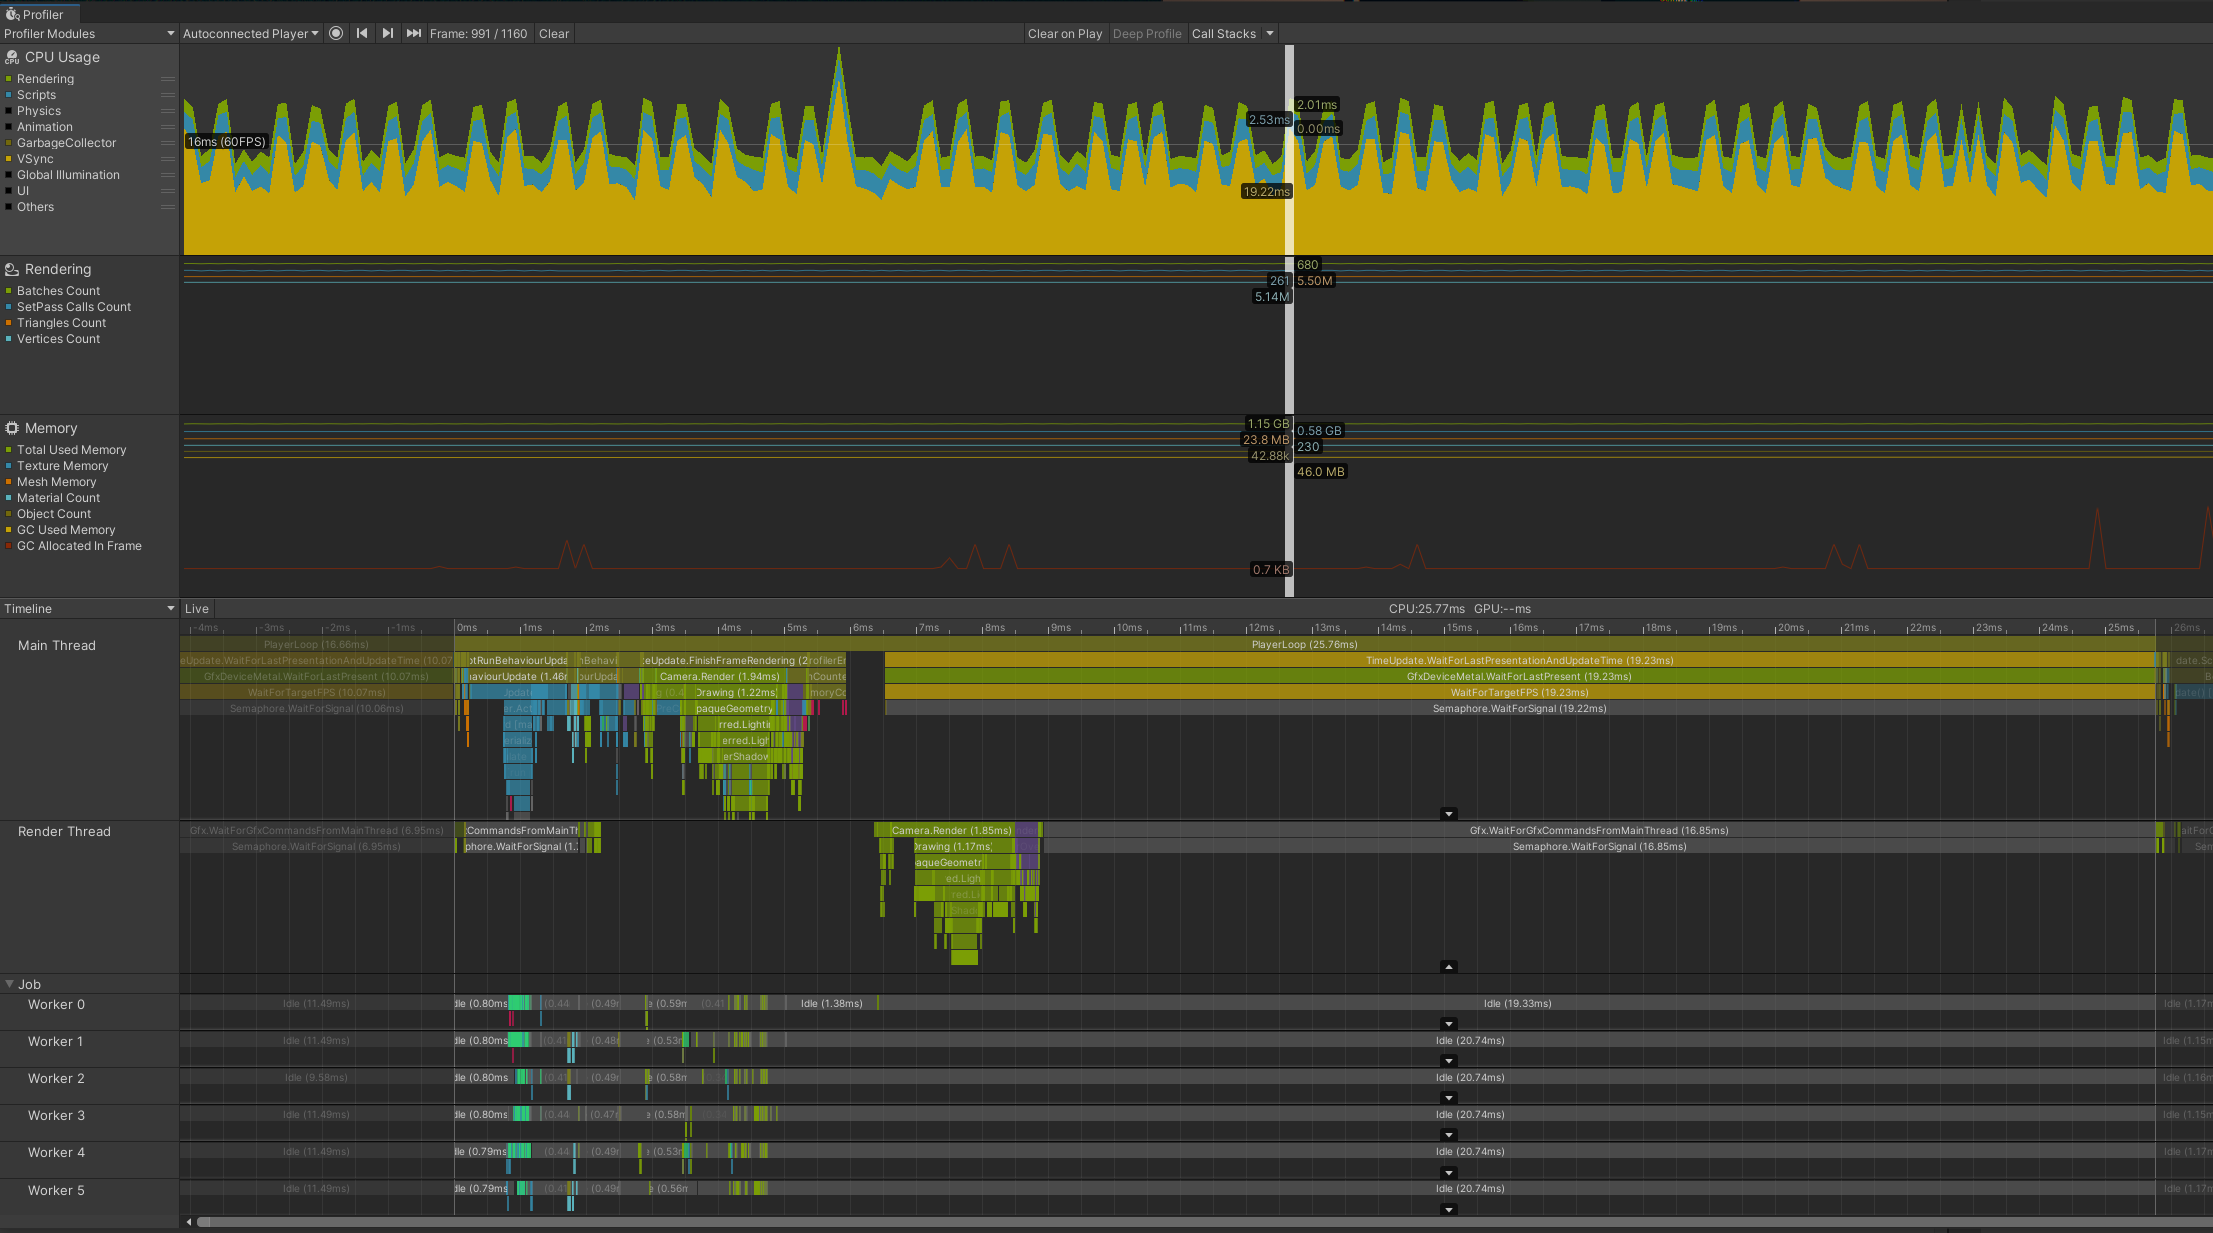
Task: Click the Deep Profile button
Action: pyautogui.click(x=1147, y=33)
